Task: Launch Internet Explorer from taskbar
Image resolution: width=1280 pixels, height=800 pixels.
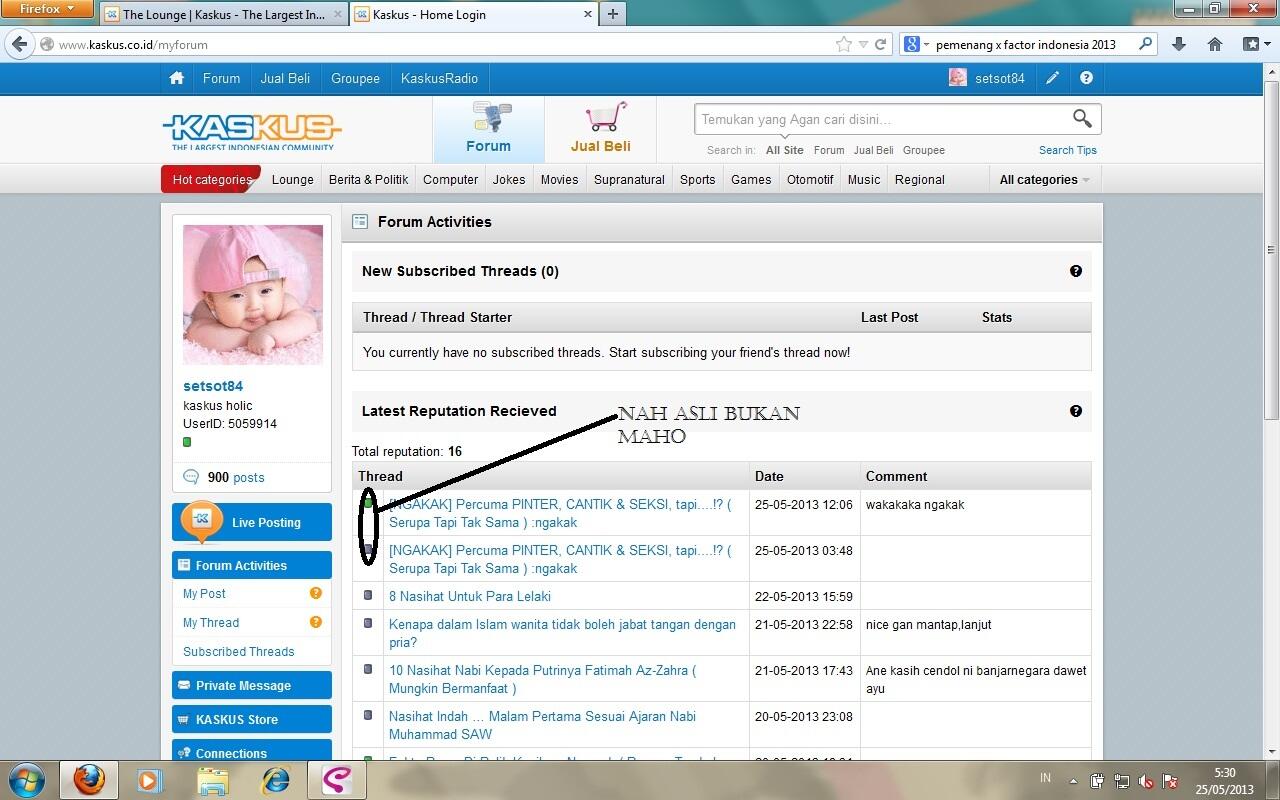Action: point(275,780)
